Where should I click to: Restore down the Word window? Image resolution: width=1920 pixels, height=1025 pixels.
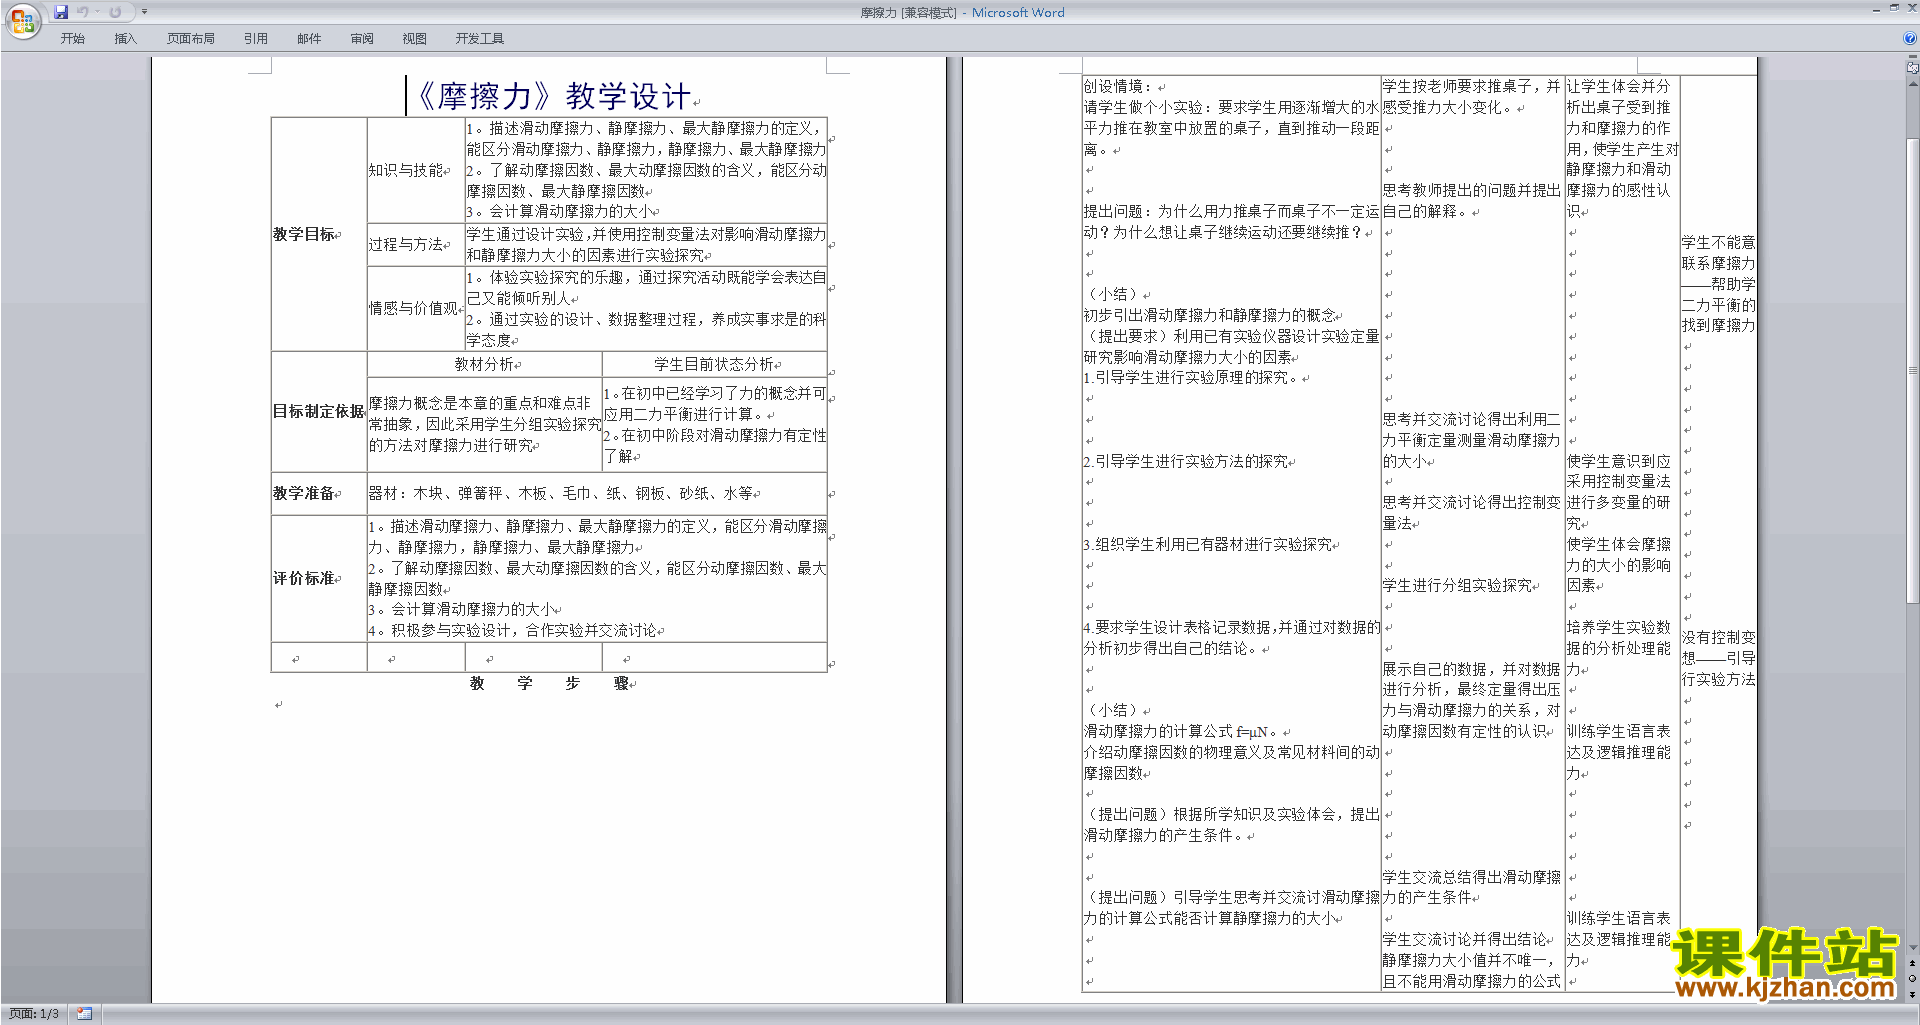[x=1894, y=8]
